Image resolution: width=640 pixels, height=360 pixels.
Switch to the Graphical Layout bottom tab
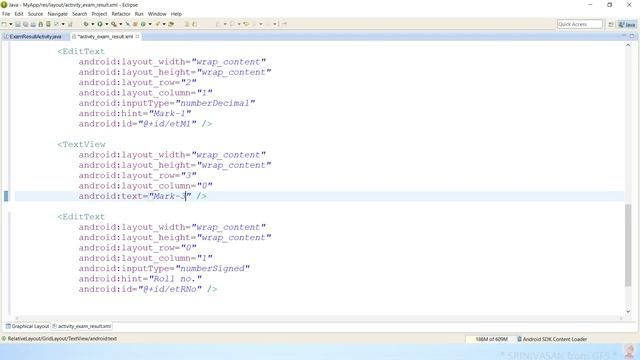27,326
